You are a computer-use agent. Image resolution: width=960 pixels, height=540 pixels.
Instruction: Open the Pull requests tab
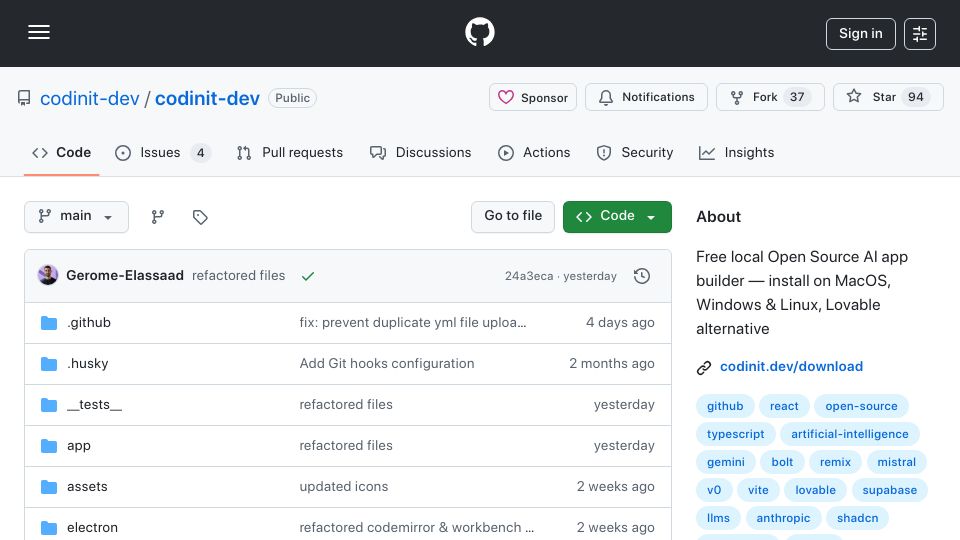click(x=290, y=152)
